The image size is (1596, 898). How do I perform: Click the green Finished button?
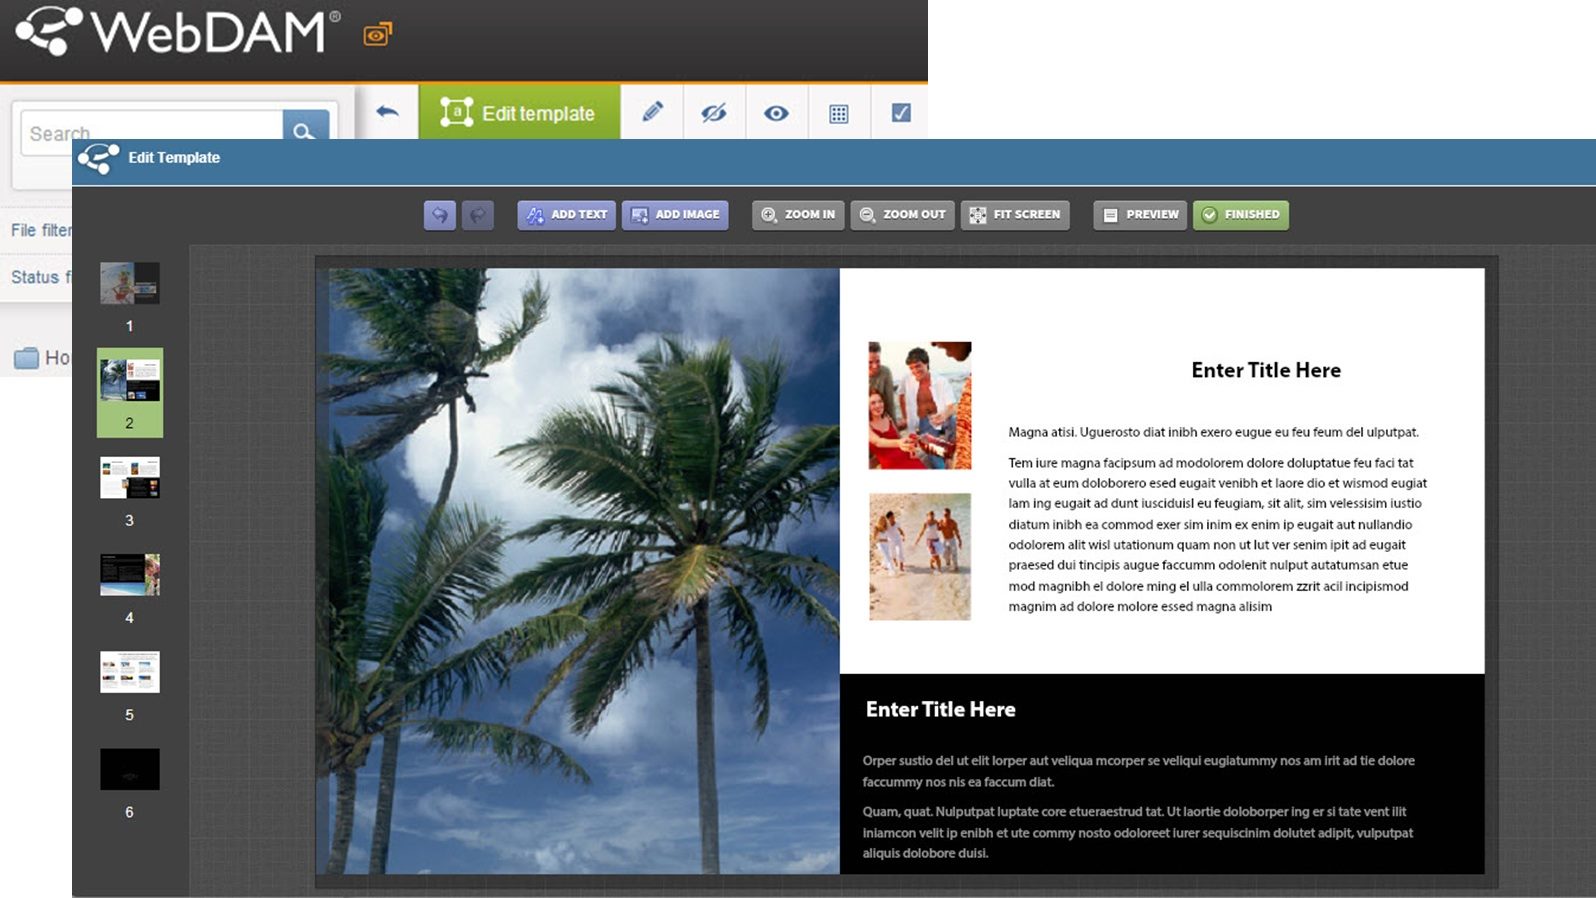(1240, 215)
